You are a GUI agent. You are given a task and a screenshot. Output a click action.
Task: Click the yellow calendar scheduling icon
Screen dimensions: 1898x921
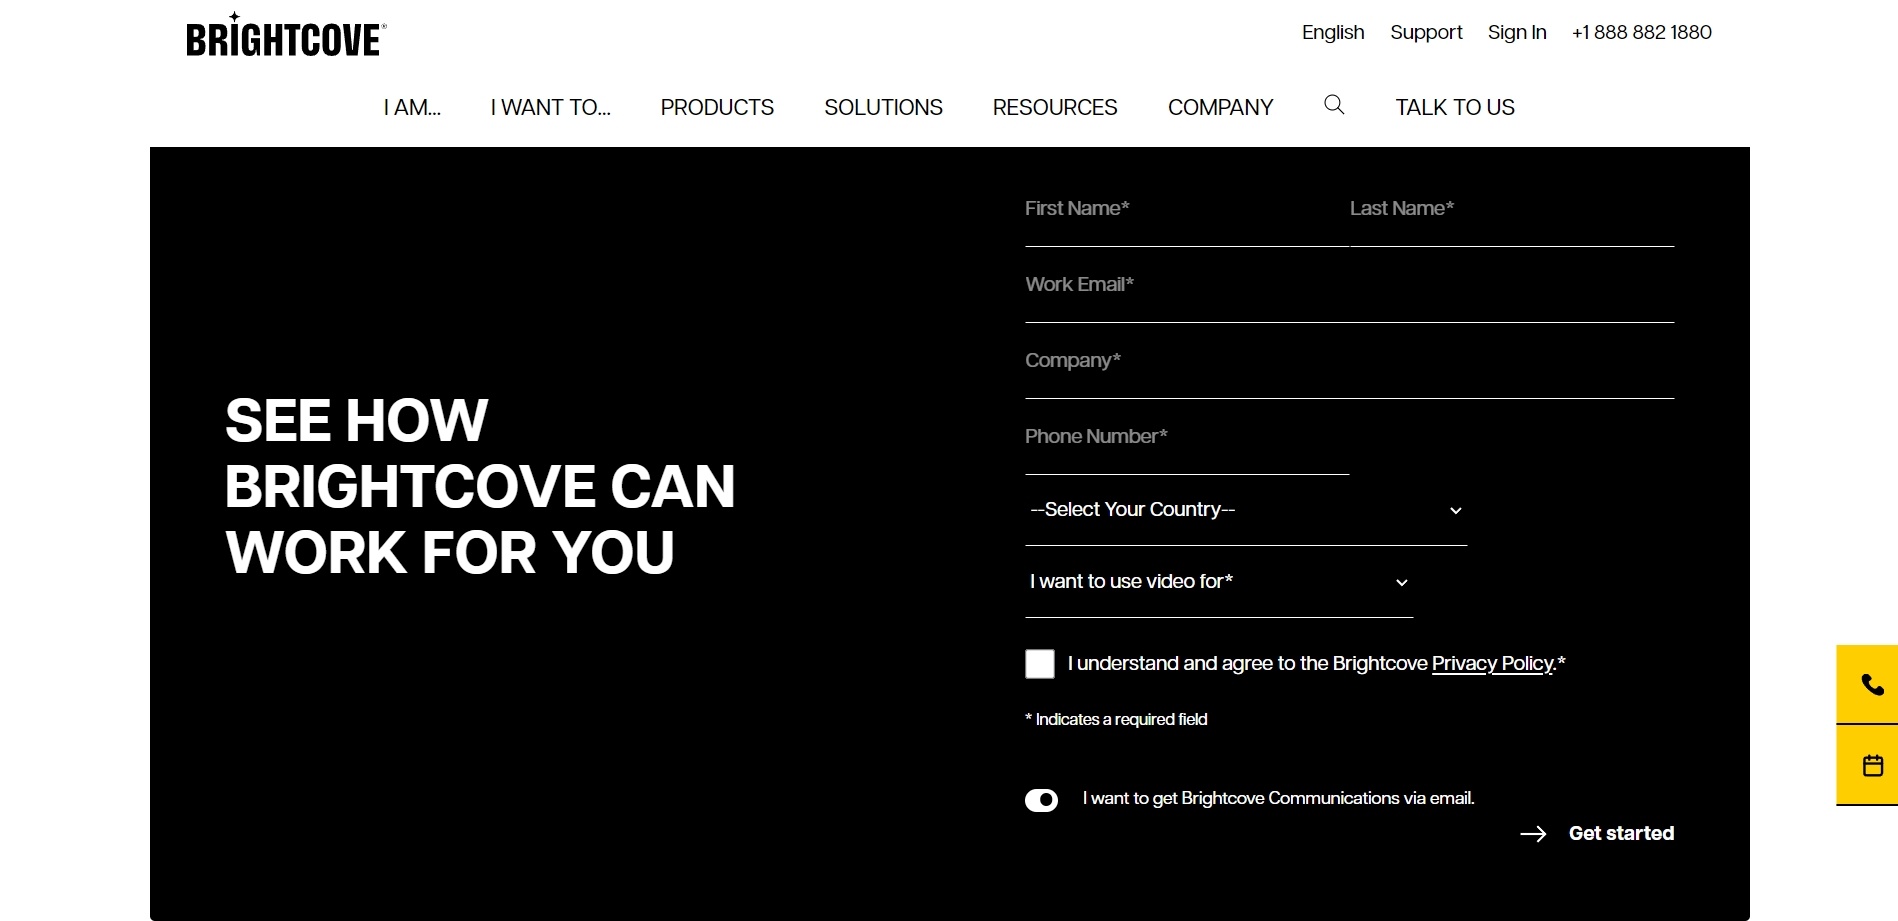1872,766
